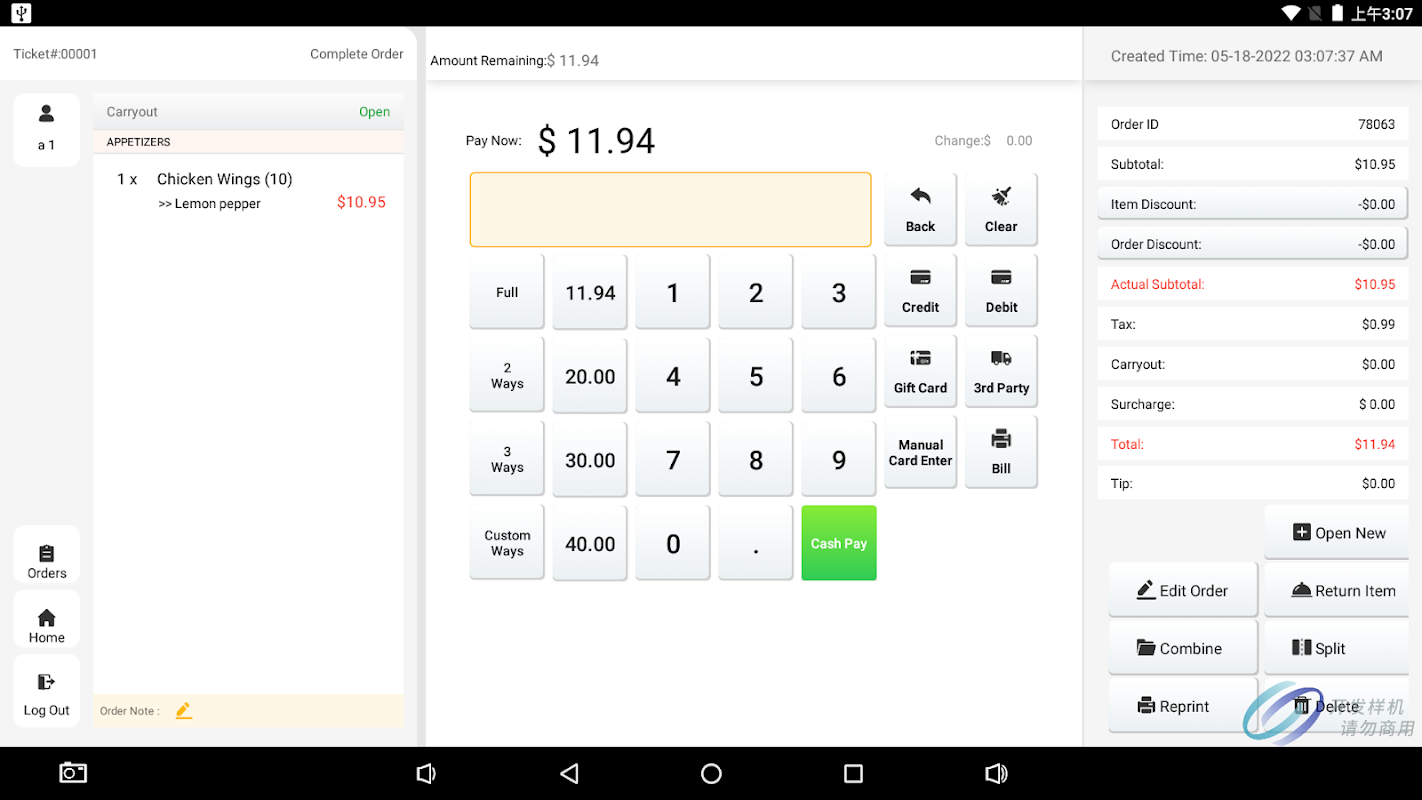The height and width of the screenshot is (800, 1422).
Task: Tap keypad digit 3
Action: tap(839, 292)
